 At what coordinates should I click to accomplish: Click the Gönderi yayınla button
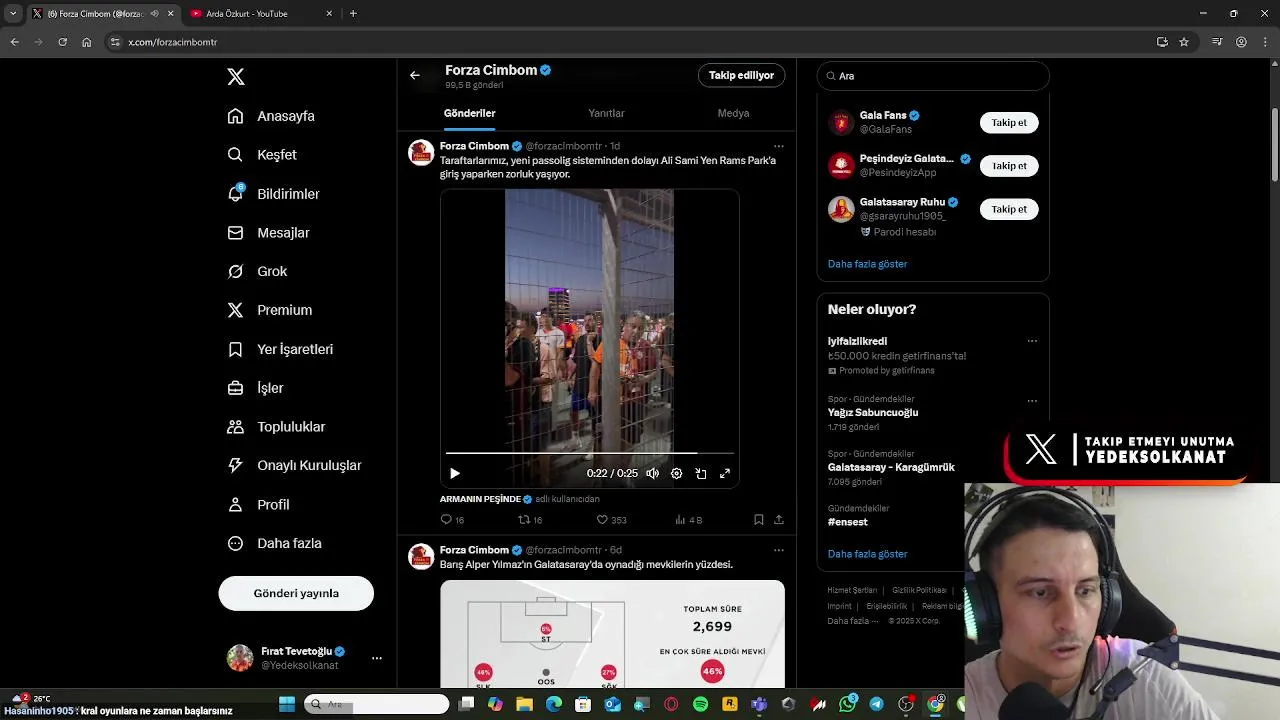click(x=296, y=593)
